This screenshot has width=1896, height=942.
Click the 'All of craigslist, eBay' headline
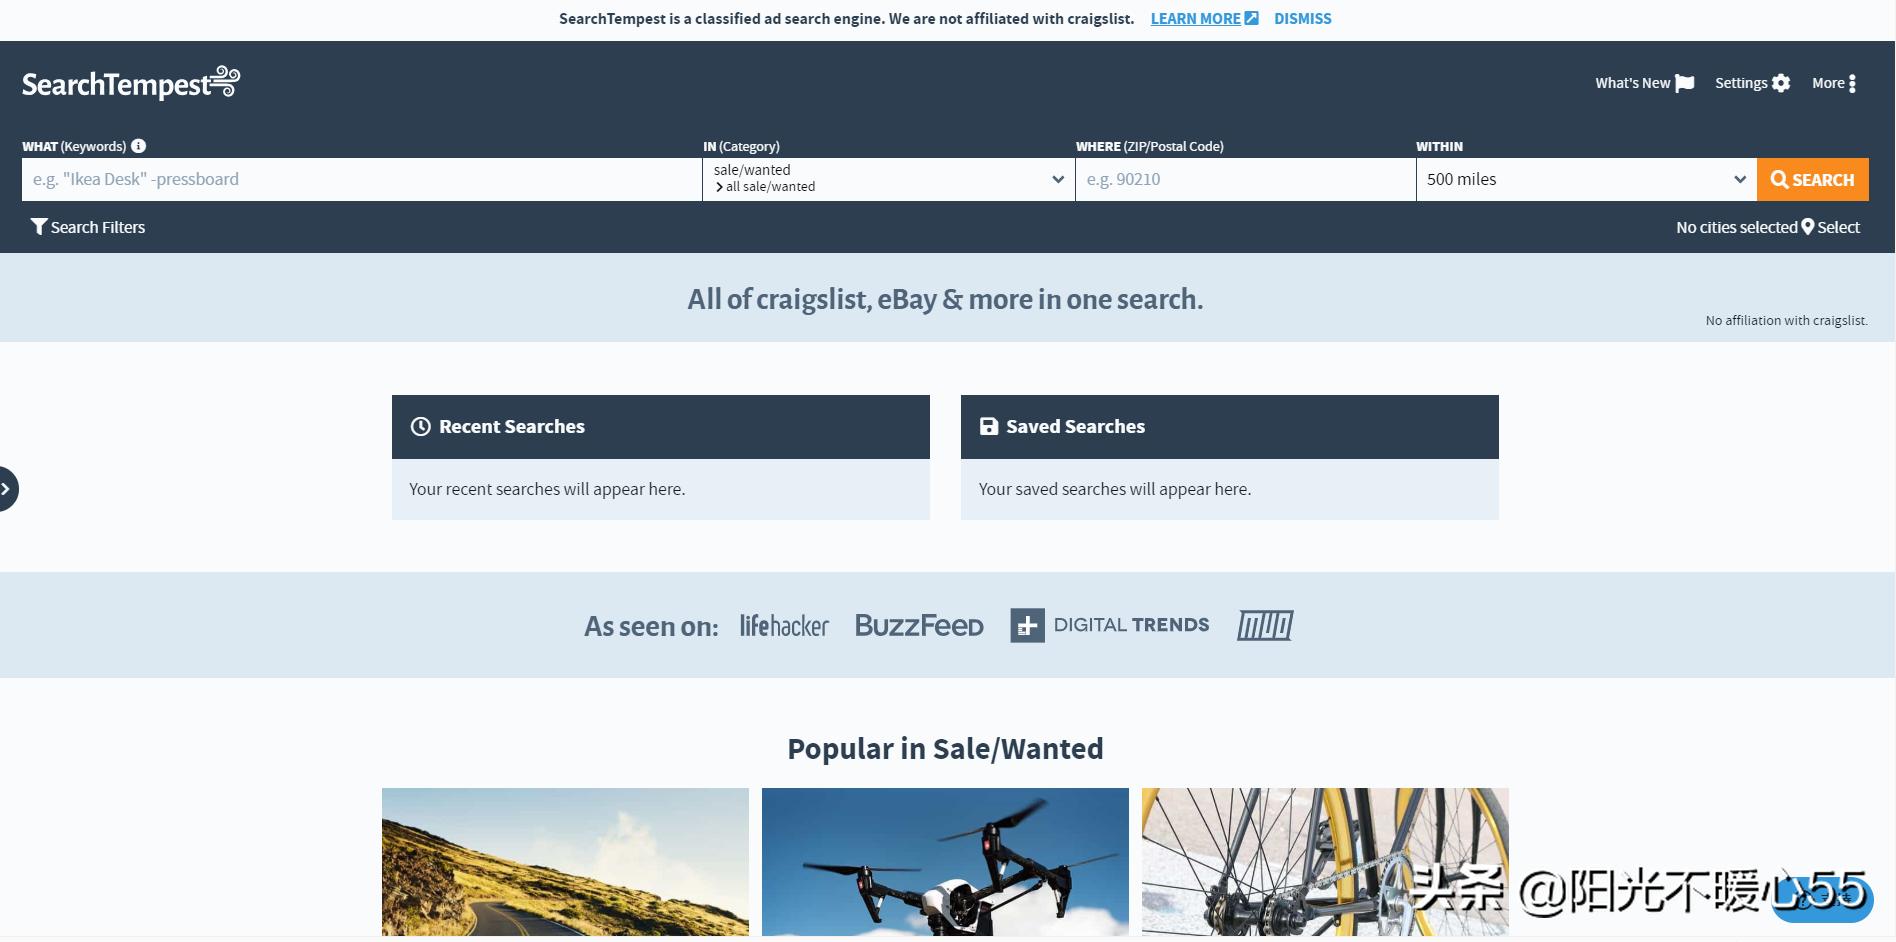(945, 299)
